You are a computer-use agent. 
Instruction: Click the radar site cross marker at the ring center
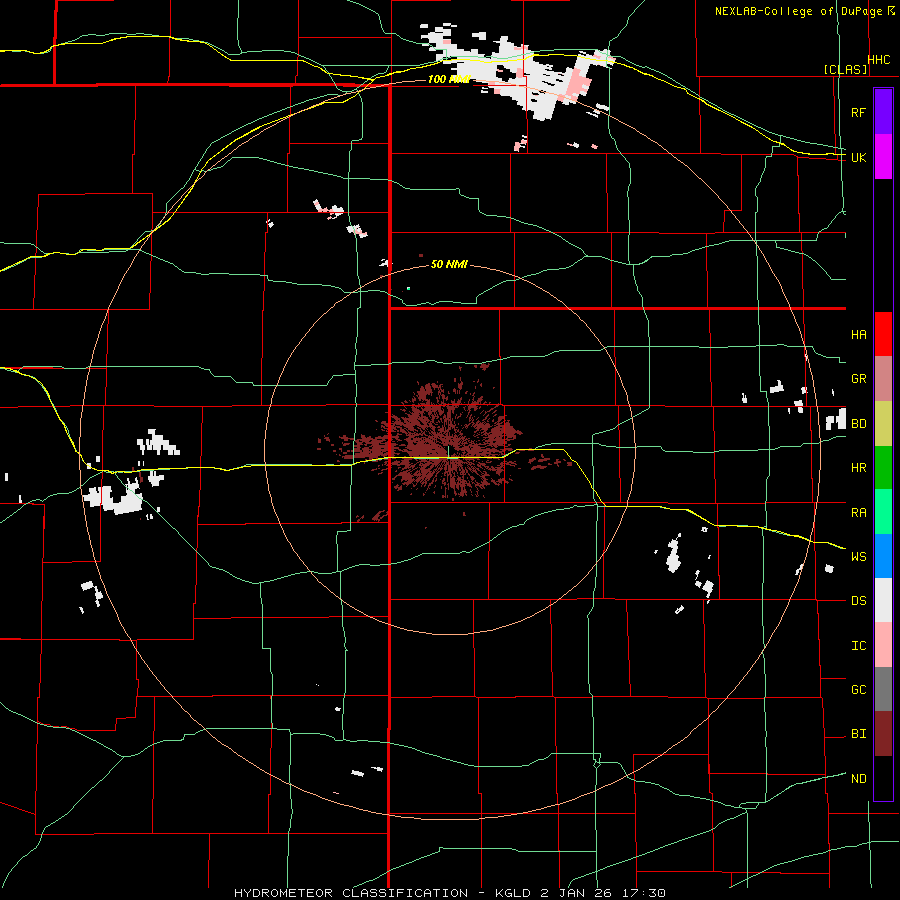[448, 452]
